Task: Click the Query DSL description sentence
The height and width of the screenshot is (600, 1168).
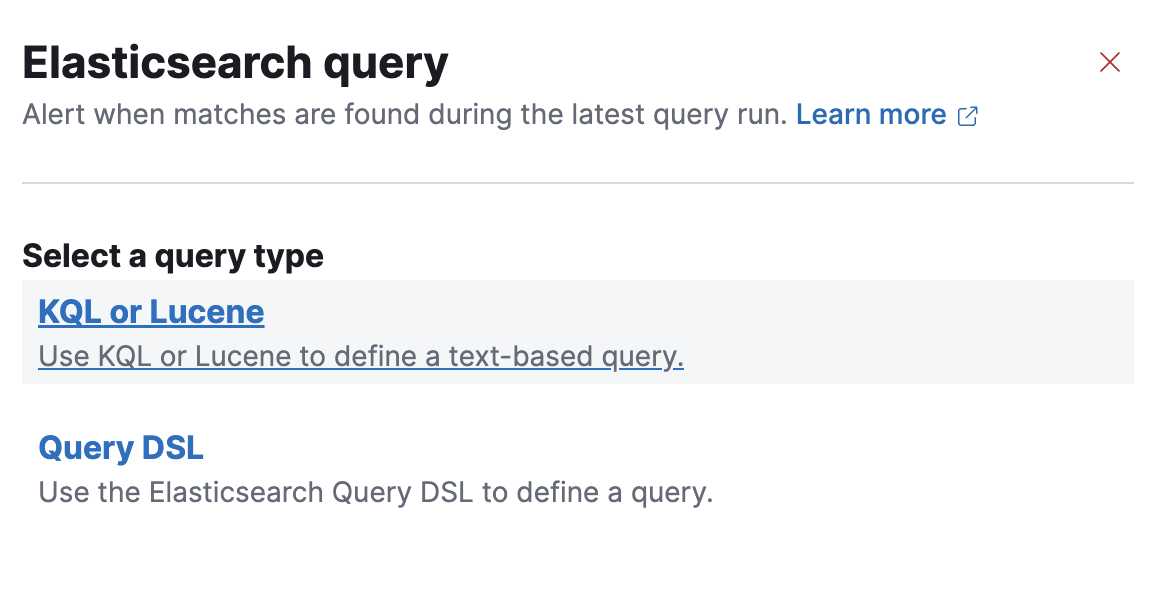Action: pos(375,492)
